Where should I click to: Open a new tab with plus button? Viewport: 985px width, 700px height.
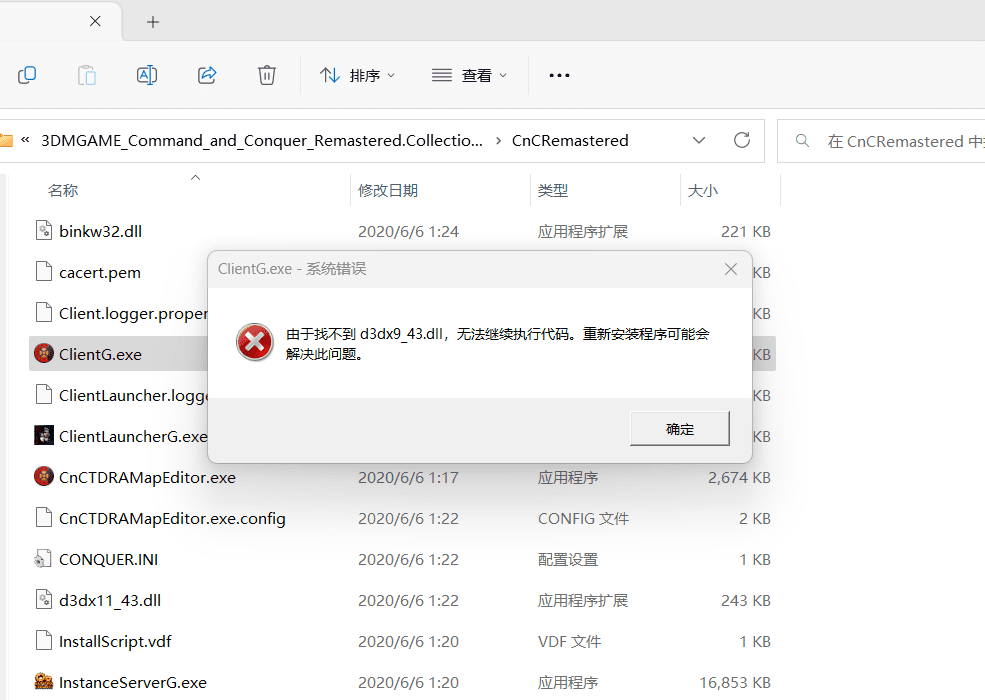153,21
